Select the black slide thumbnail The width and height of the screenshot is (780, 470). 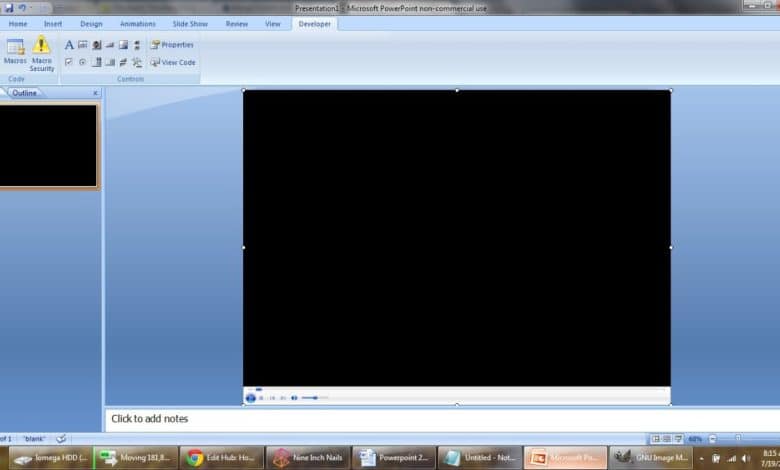48,146
